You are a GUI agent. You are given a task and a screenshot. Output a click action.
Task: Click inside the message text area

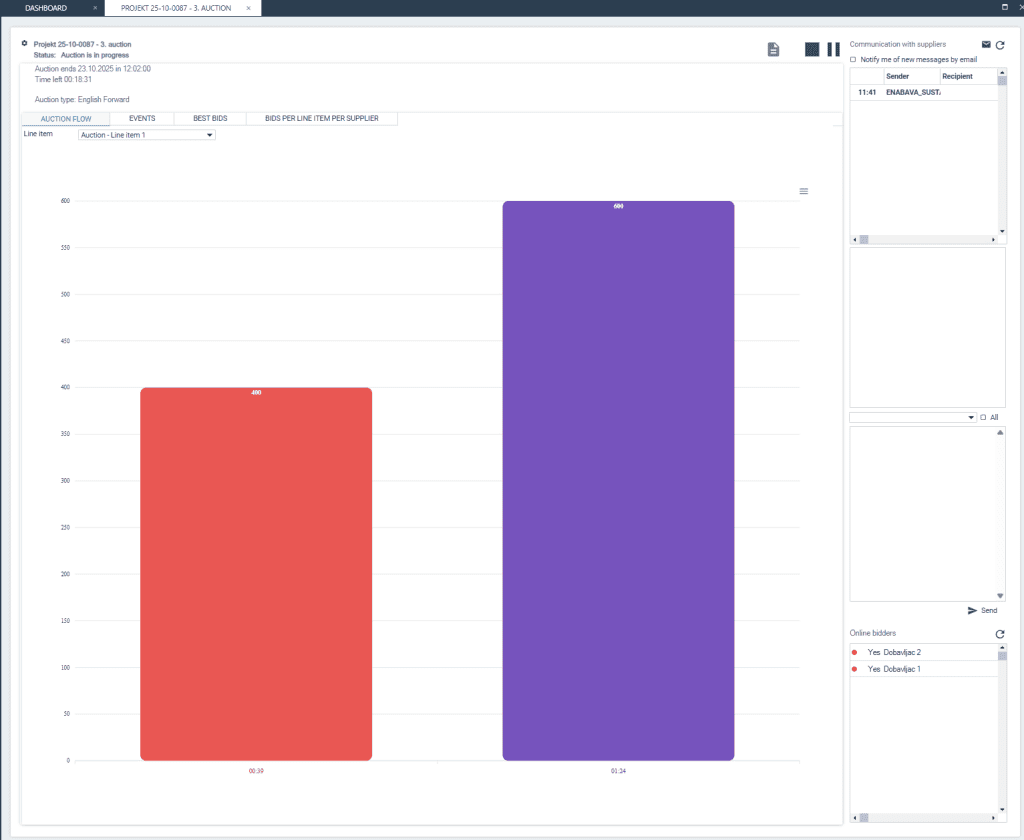pos(920,512)
